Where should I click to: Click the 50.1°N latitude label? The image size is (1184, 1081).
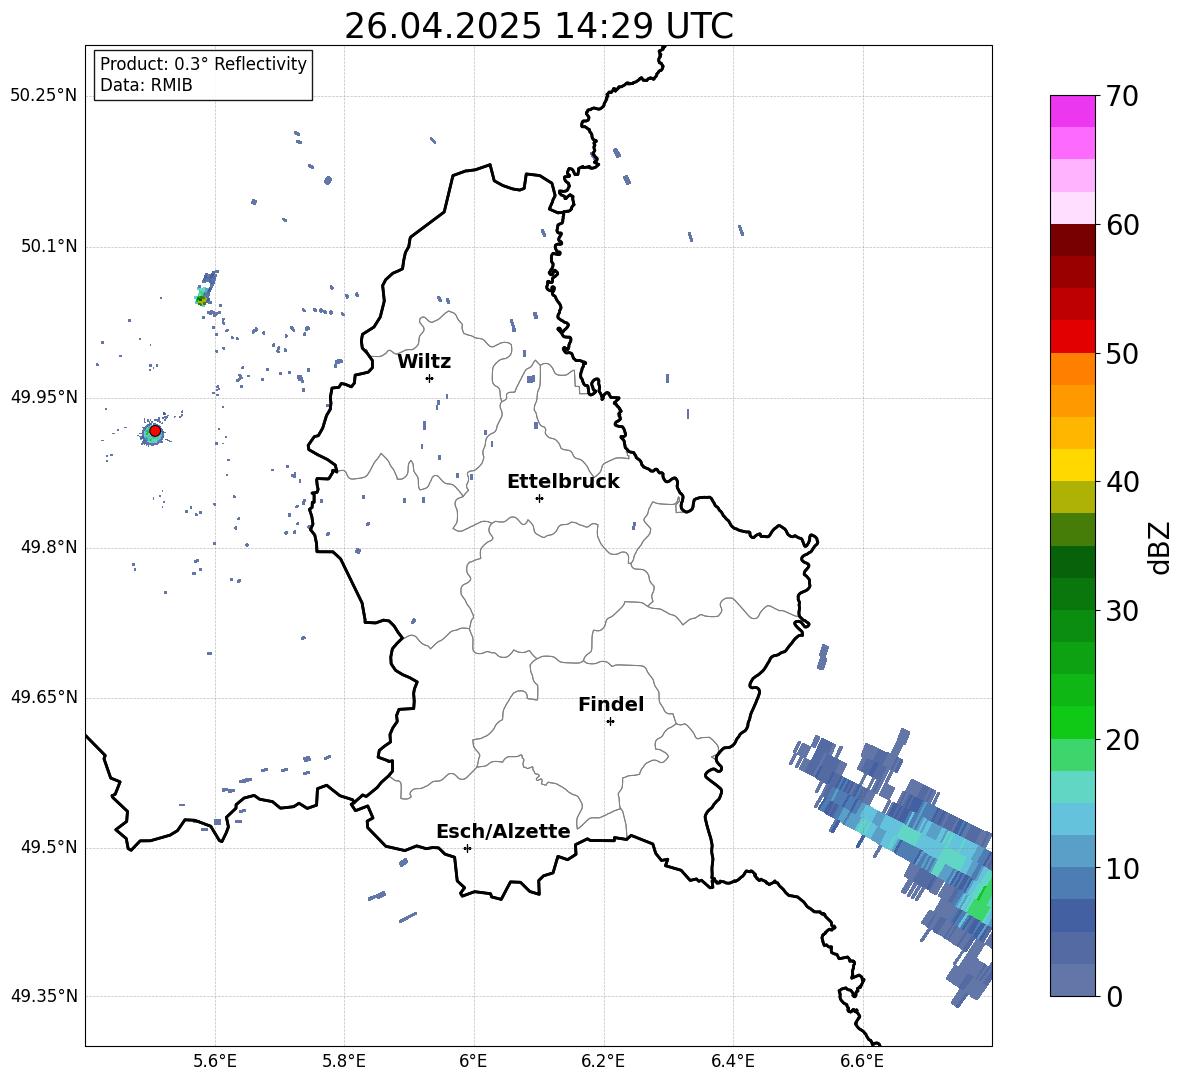(x=48, y=247)
